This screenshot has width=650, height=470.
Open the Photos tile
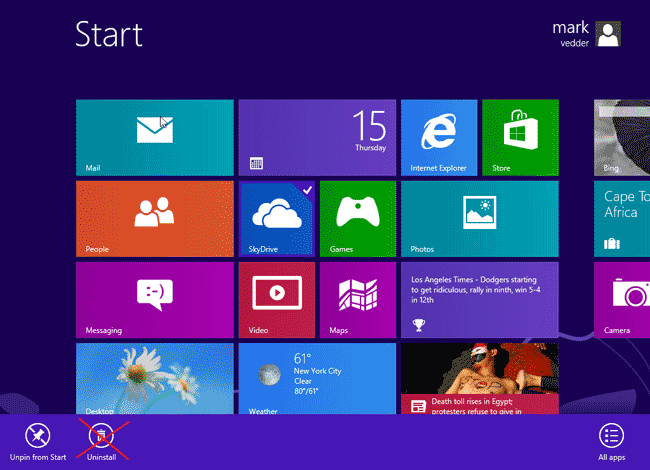pos(479,218)
